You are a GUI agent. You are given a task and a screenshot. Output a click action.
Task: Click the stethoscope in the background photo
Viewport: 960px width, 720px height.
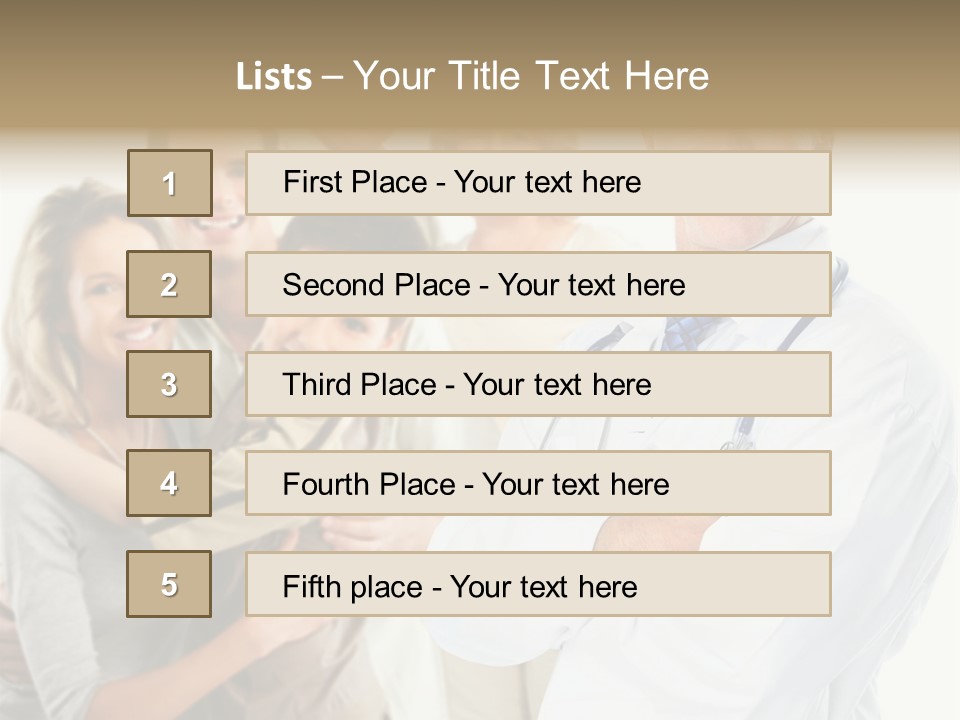[738, 434]
